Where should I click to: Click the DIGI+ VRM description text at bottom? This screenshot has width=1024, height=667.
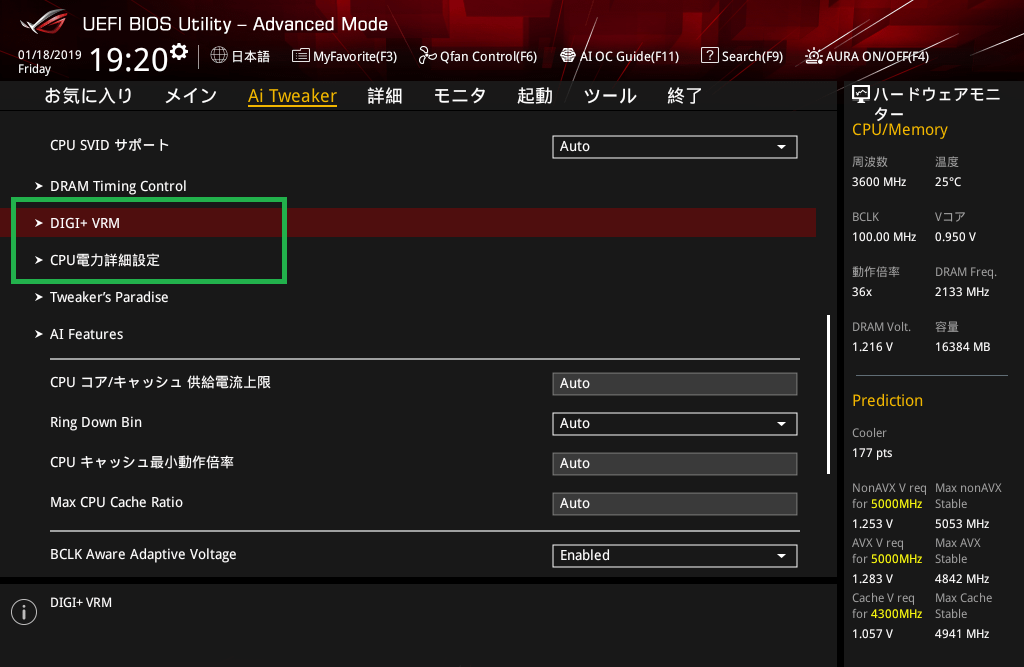[81, 602]
